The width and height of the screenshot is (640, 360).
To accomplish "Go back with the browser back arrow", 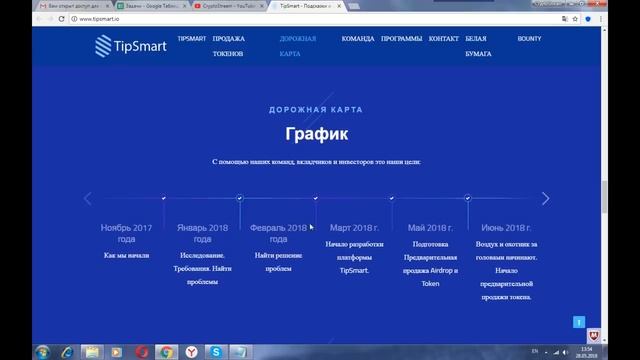I will tap(39, 19).
